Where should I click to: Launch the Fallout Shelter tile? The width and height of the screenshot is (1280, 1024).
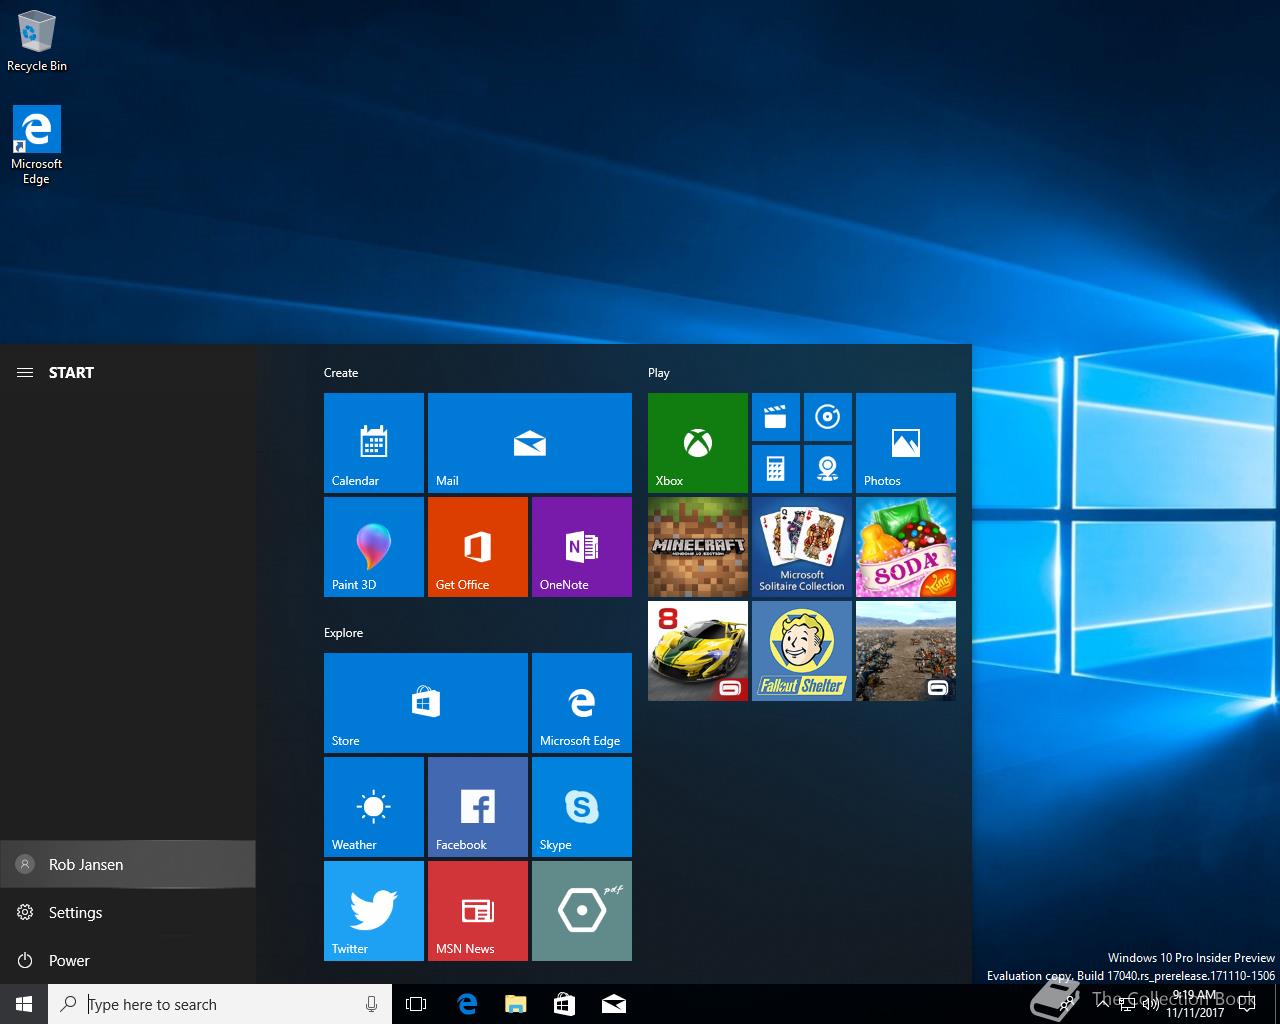[802, 651]
